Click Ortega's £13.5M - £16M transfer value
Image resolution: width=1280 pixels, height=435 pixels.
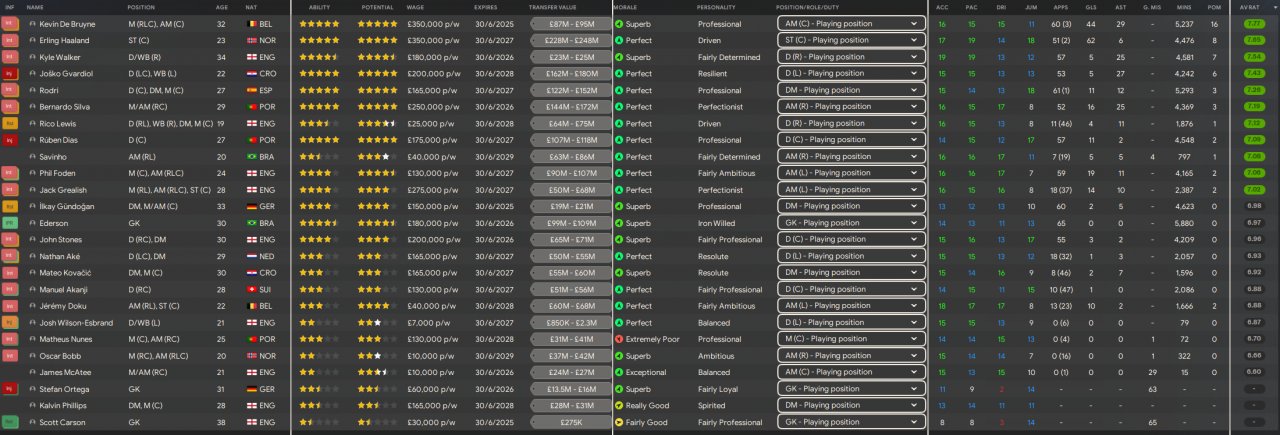pos(573,389)
